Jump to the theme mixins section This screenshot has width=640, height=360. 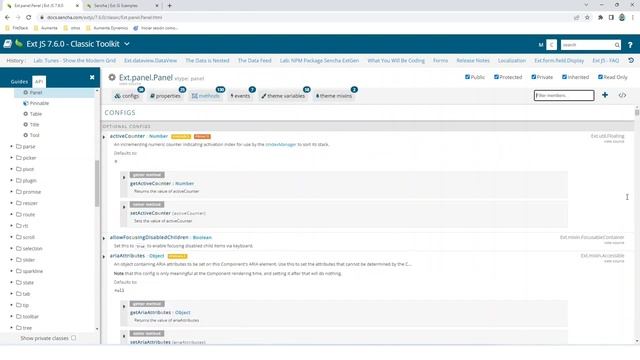pyautogui.click(x=334, y=96)
